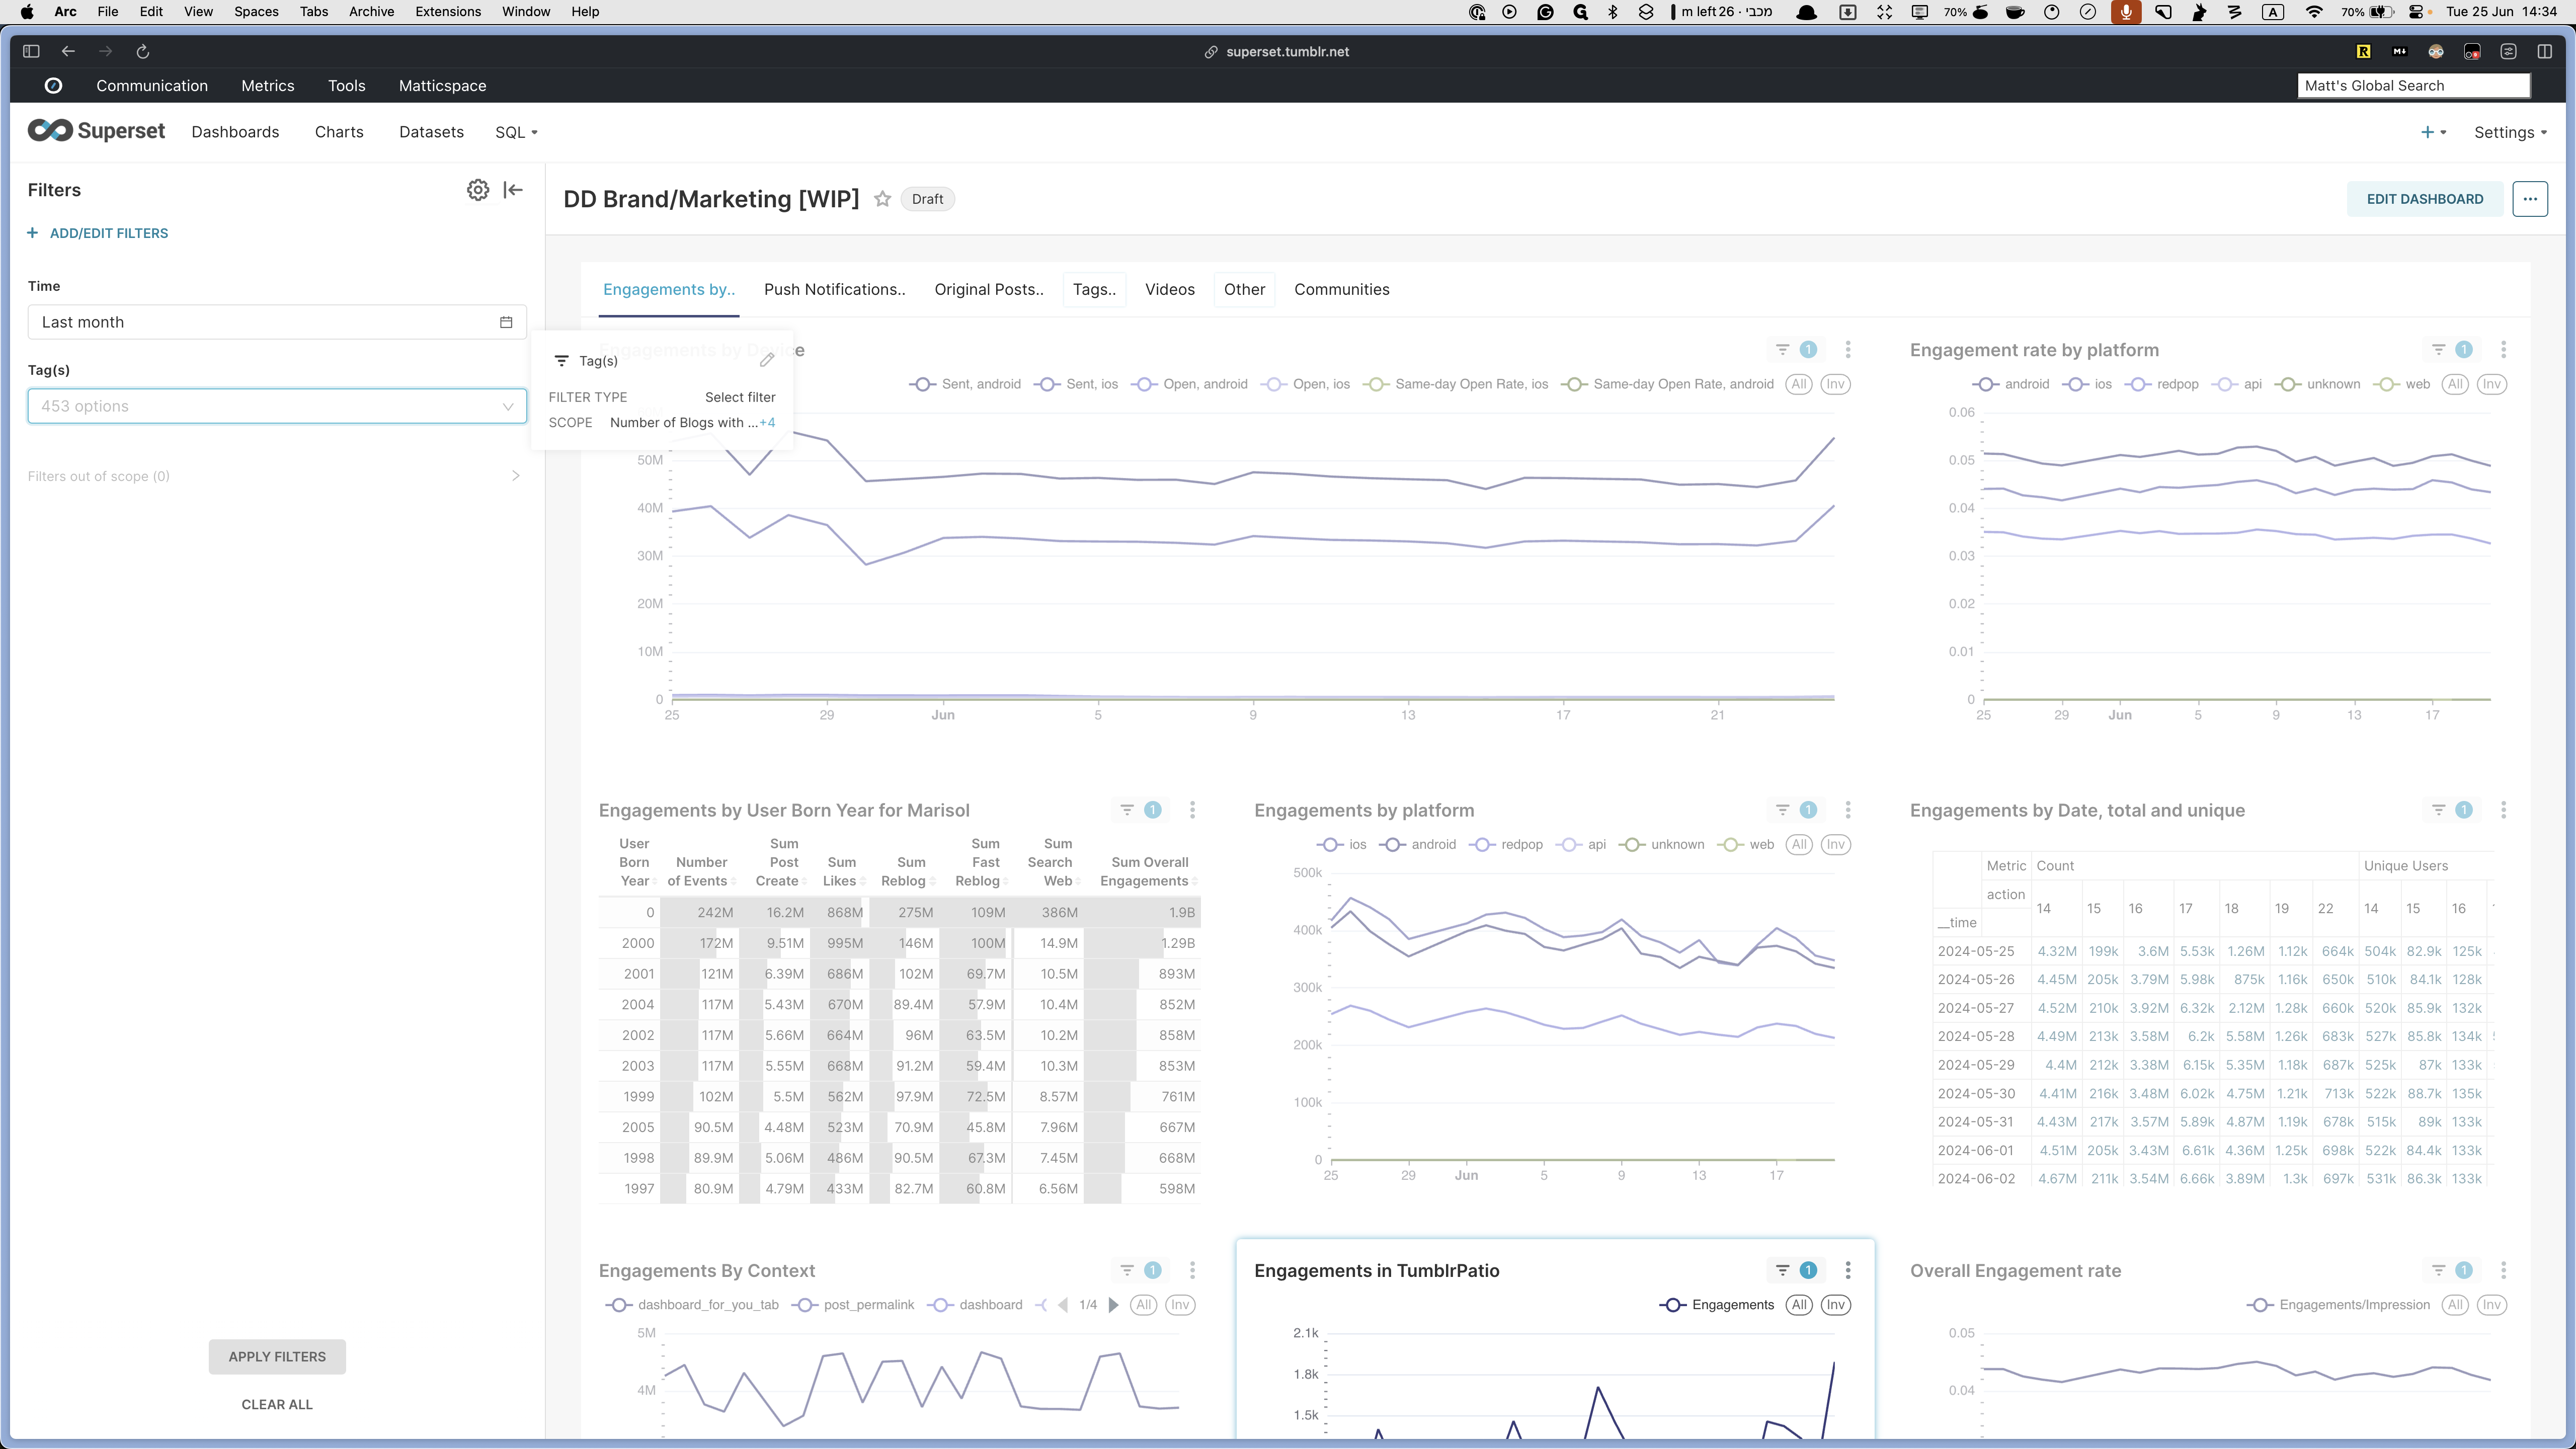Toggle Same-day Open Rate, android legend series
The height and width of the screenshot is (1449, 2576).
click(x=1667, y=384)
